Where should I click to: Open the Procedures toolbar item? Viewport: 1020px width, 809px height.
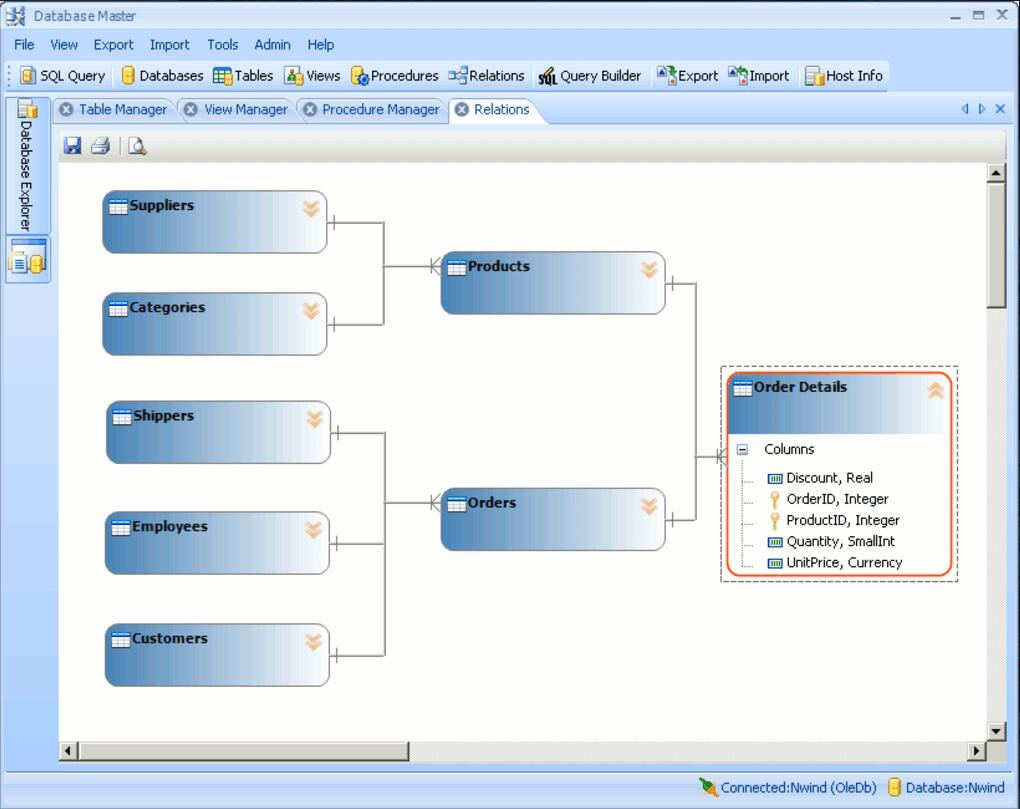pos(395,76)
